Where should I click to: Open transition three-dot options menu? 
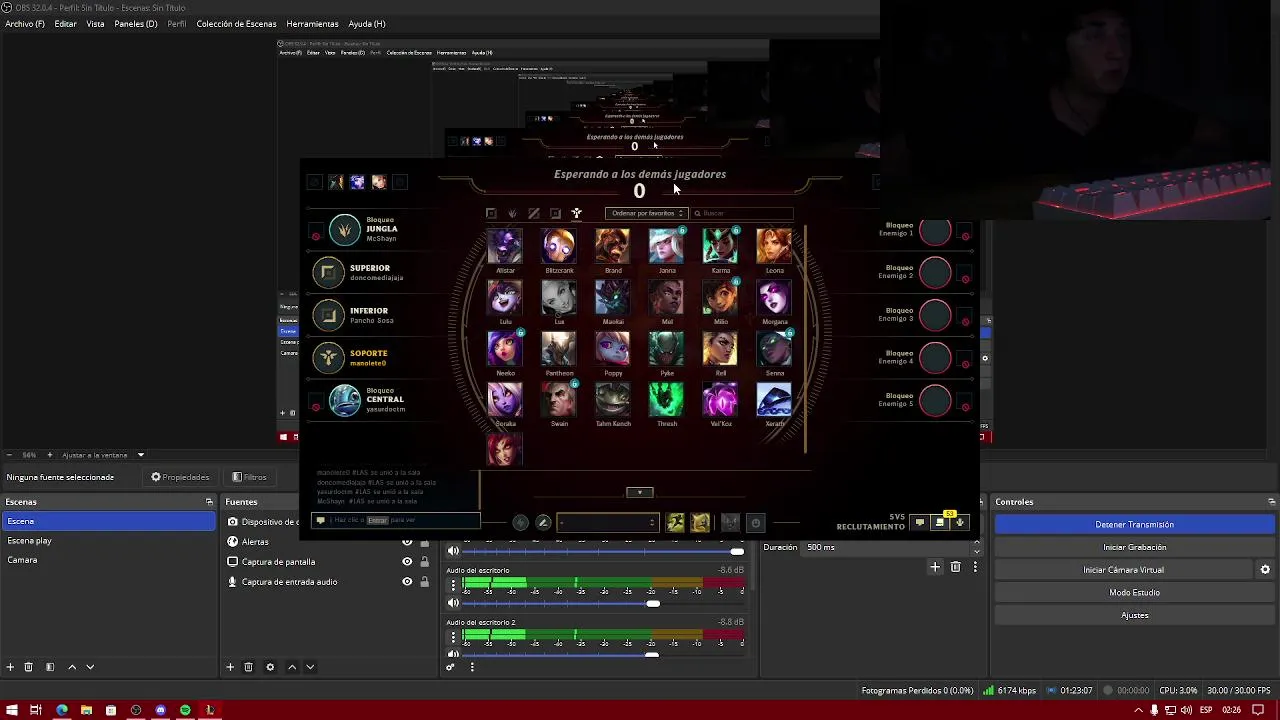point(975,567)
